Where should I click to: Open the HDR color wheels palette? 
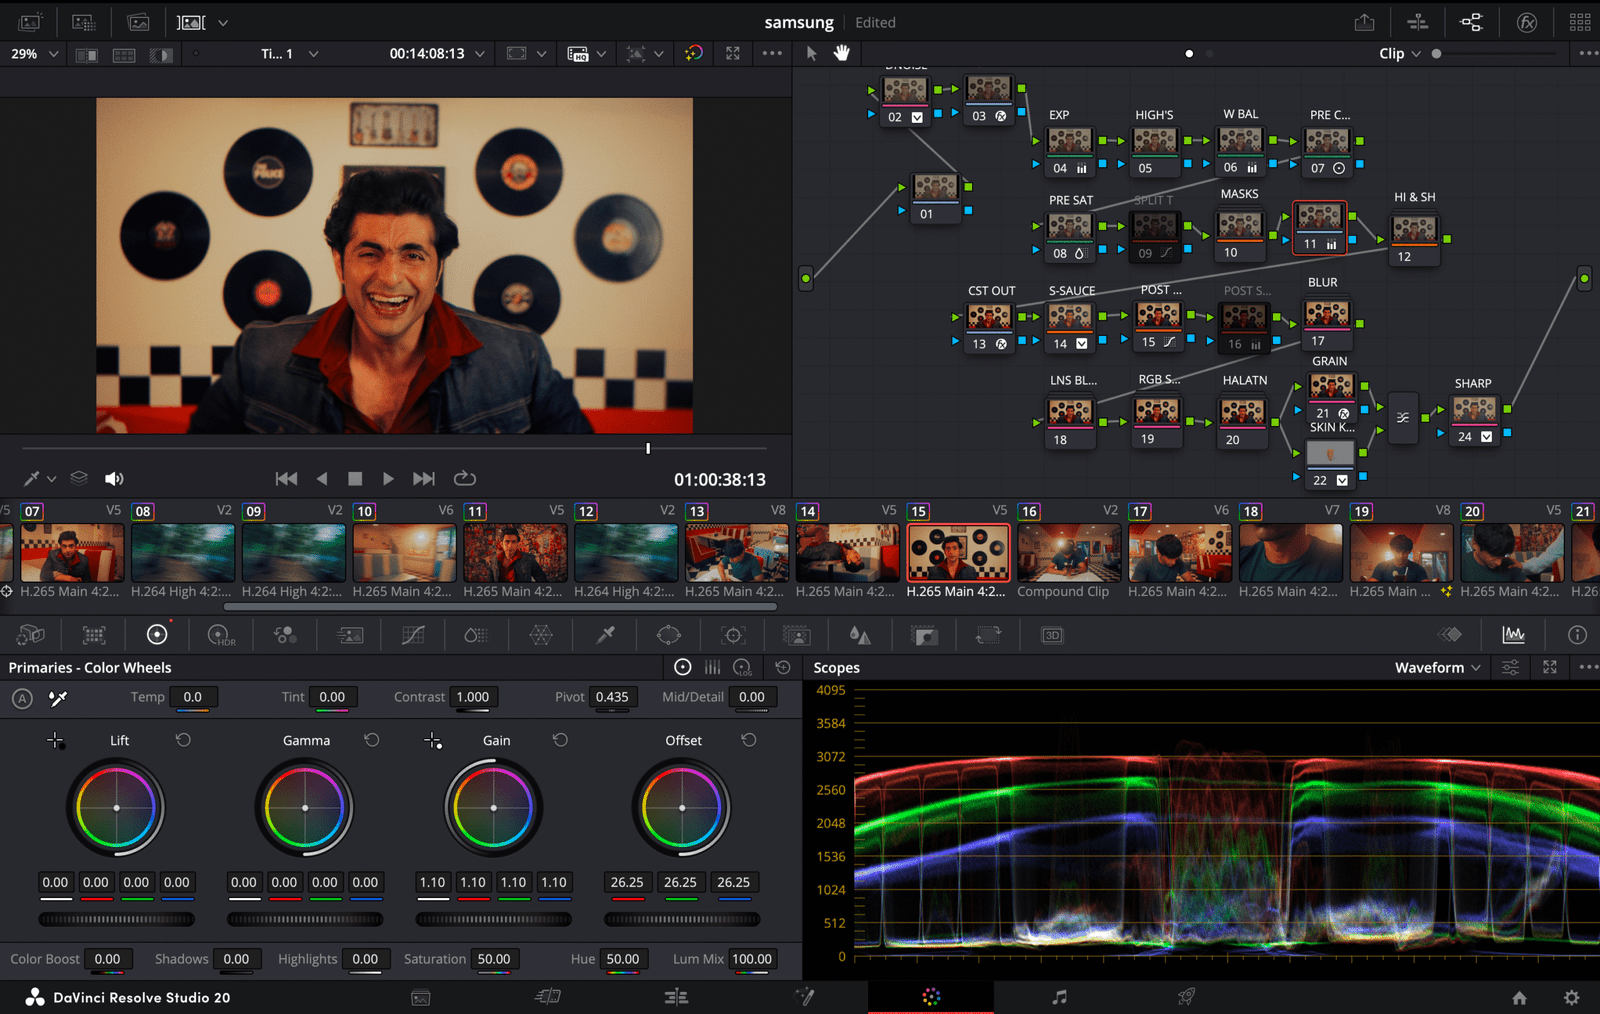220,635
